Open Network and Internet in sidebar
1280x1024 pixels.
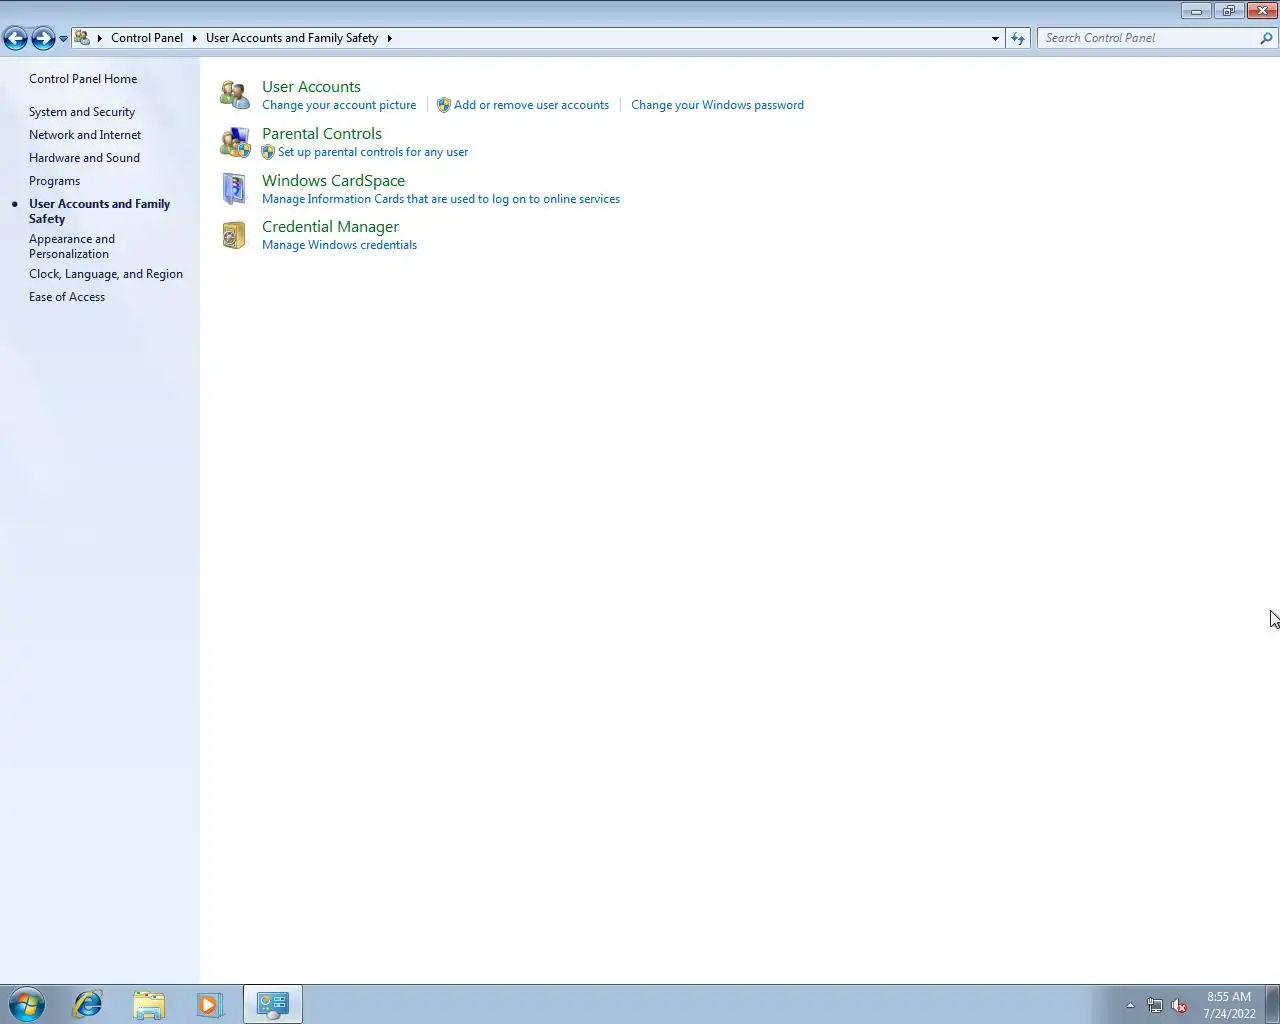click(85, 135)
